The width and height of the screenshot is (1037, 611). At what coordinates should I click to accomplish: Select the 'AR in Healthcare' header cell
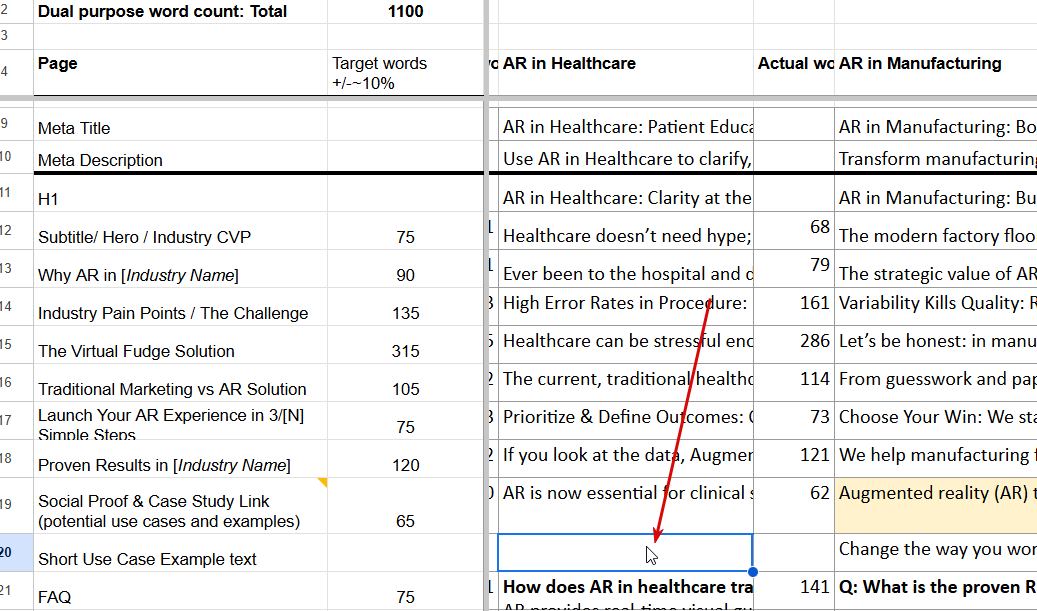[x=626, y=73]
